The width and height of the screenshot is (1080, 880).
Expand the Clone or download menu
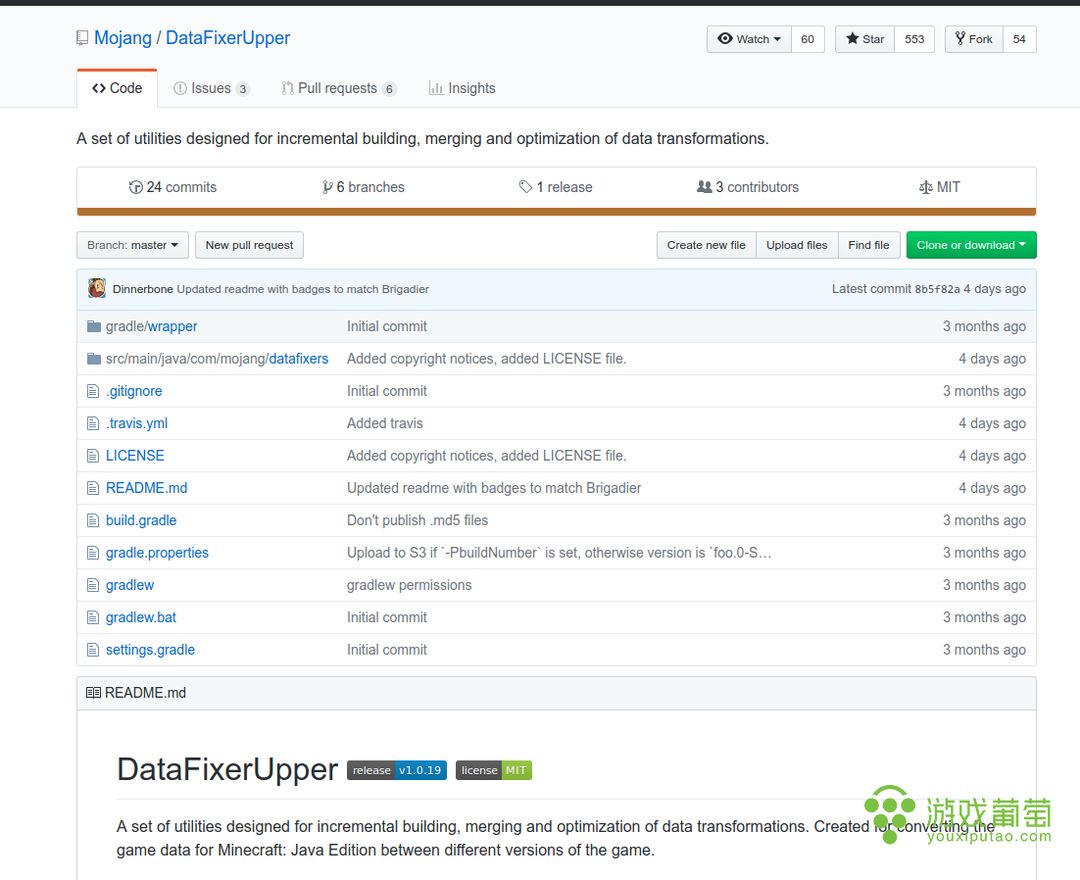971,245
